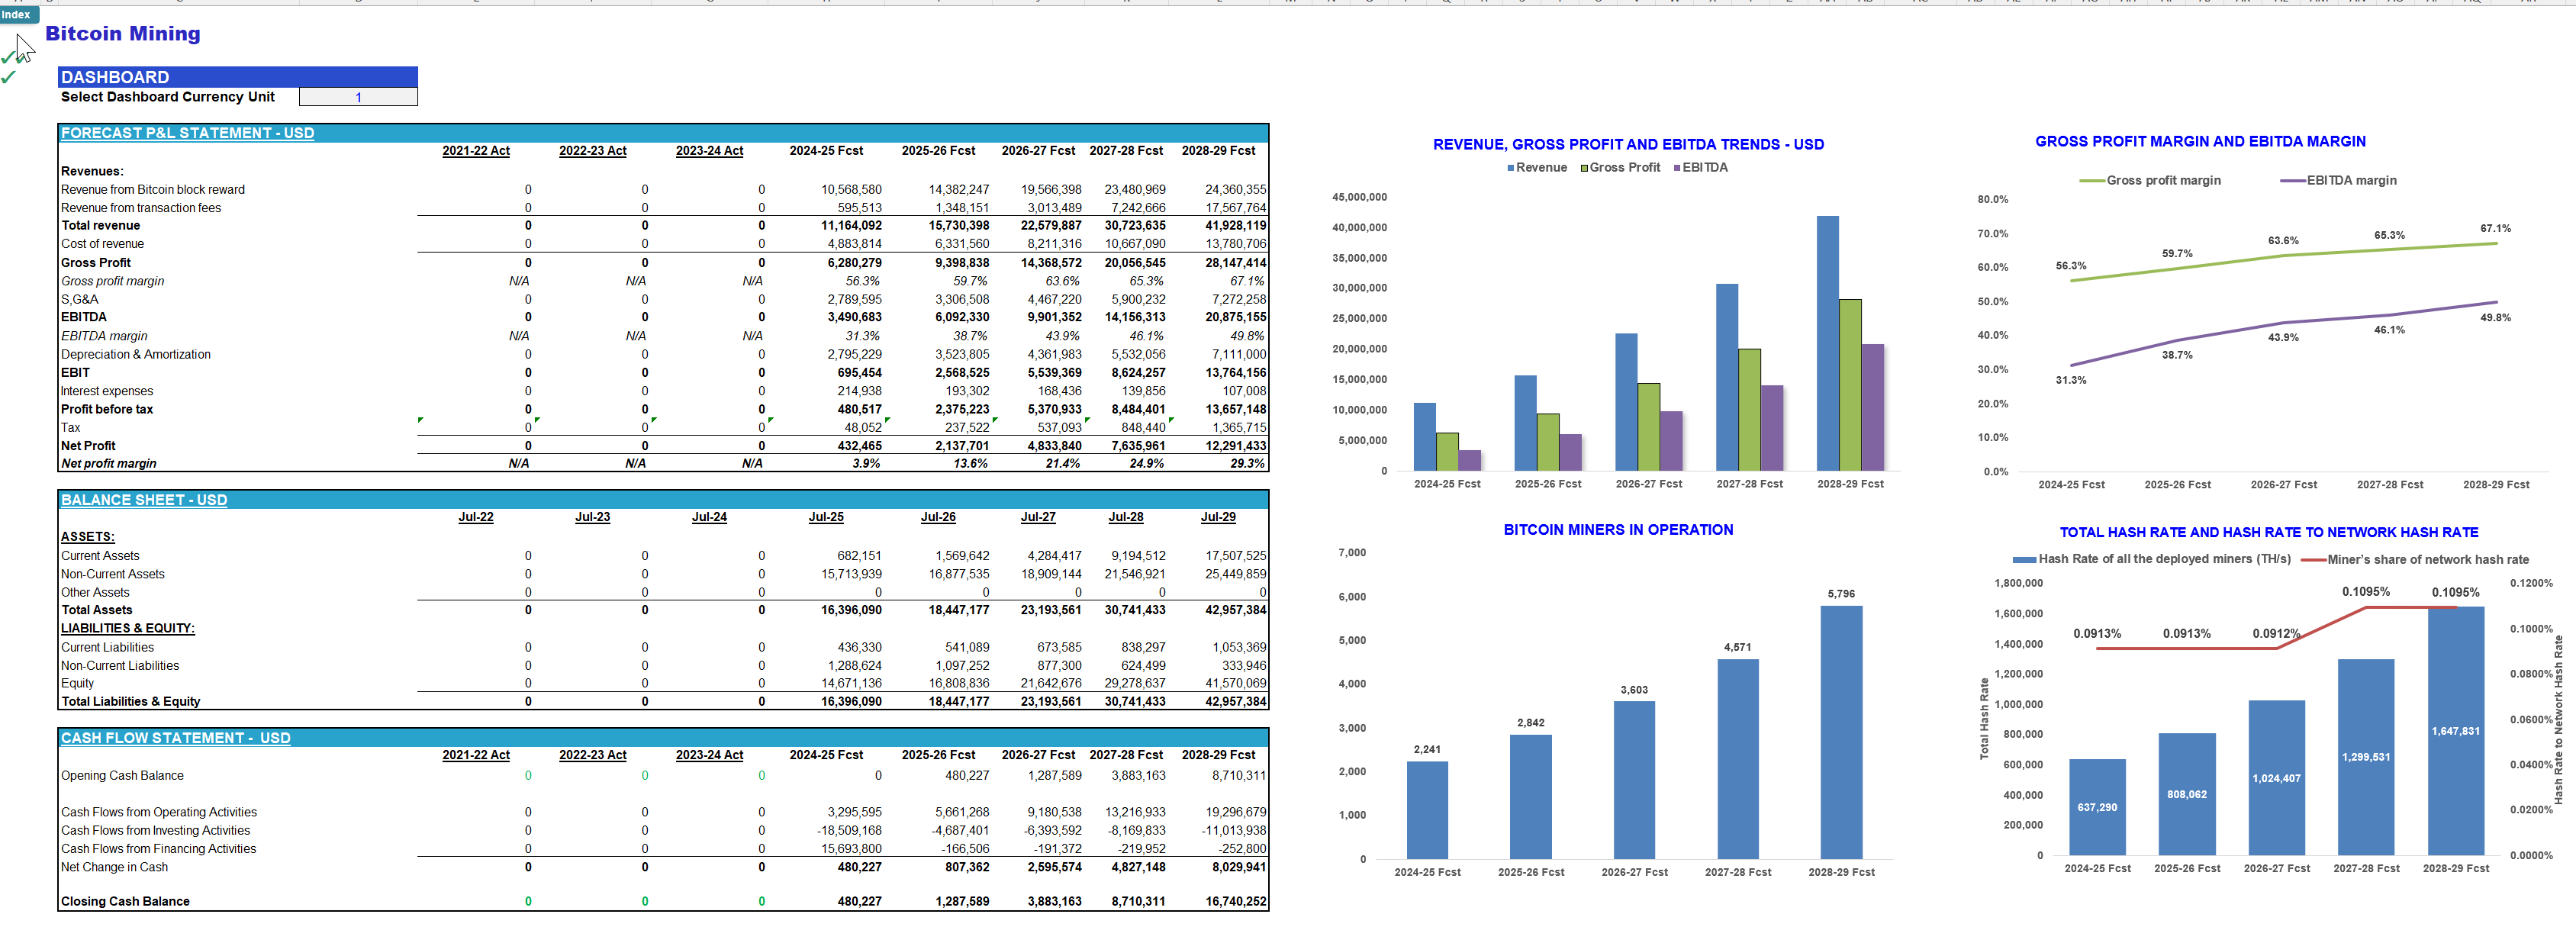Select the 2021-22 Act column header in P&L
2576x927 pixels.
click(476, 151)
